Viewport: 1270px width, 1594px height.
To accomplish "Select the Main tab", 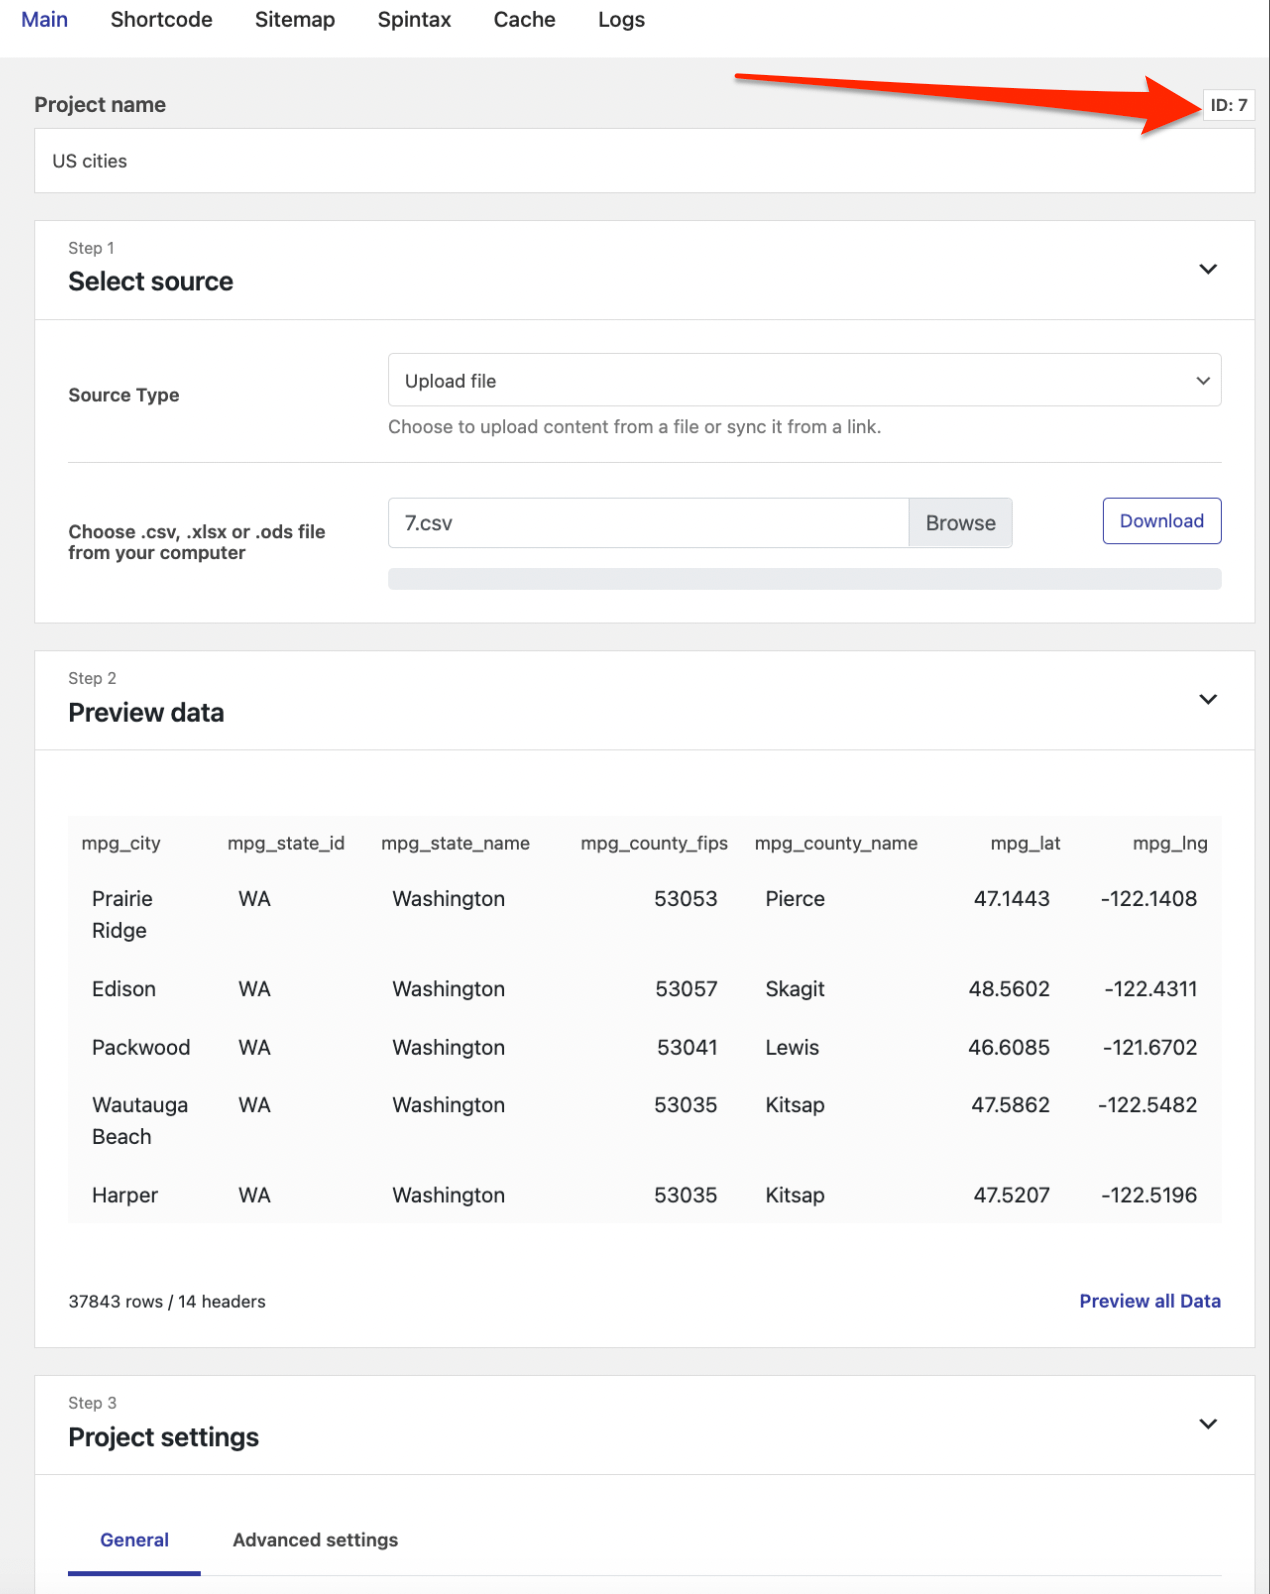I will pyautogui.click(x=44, y=20).
